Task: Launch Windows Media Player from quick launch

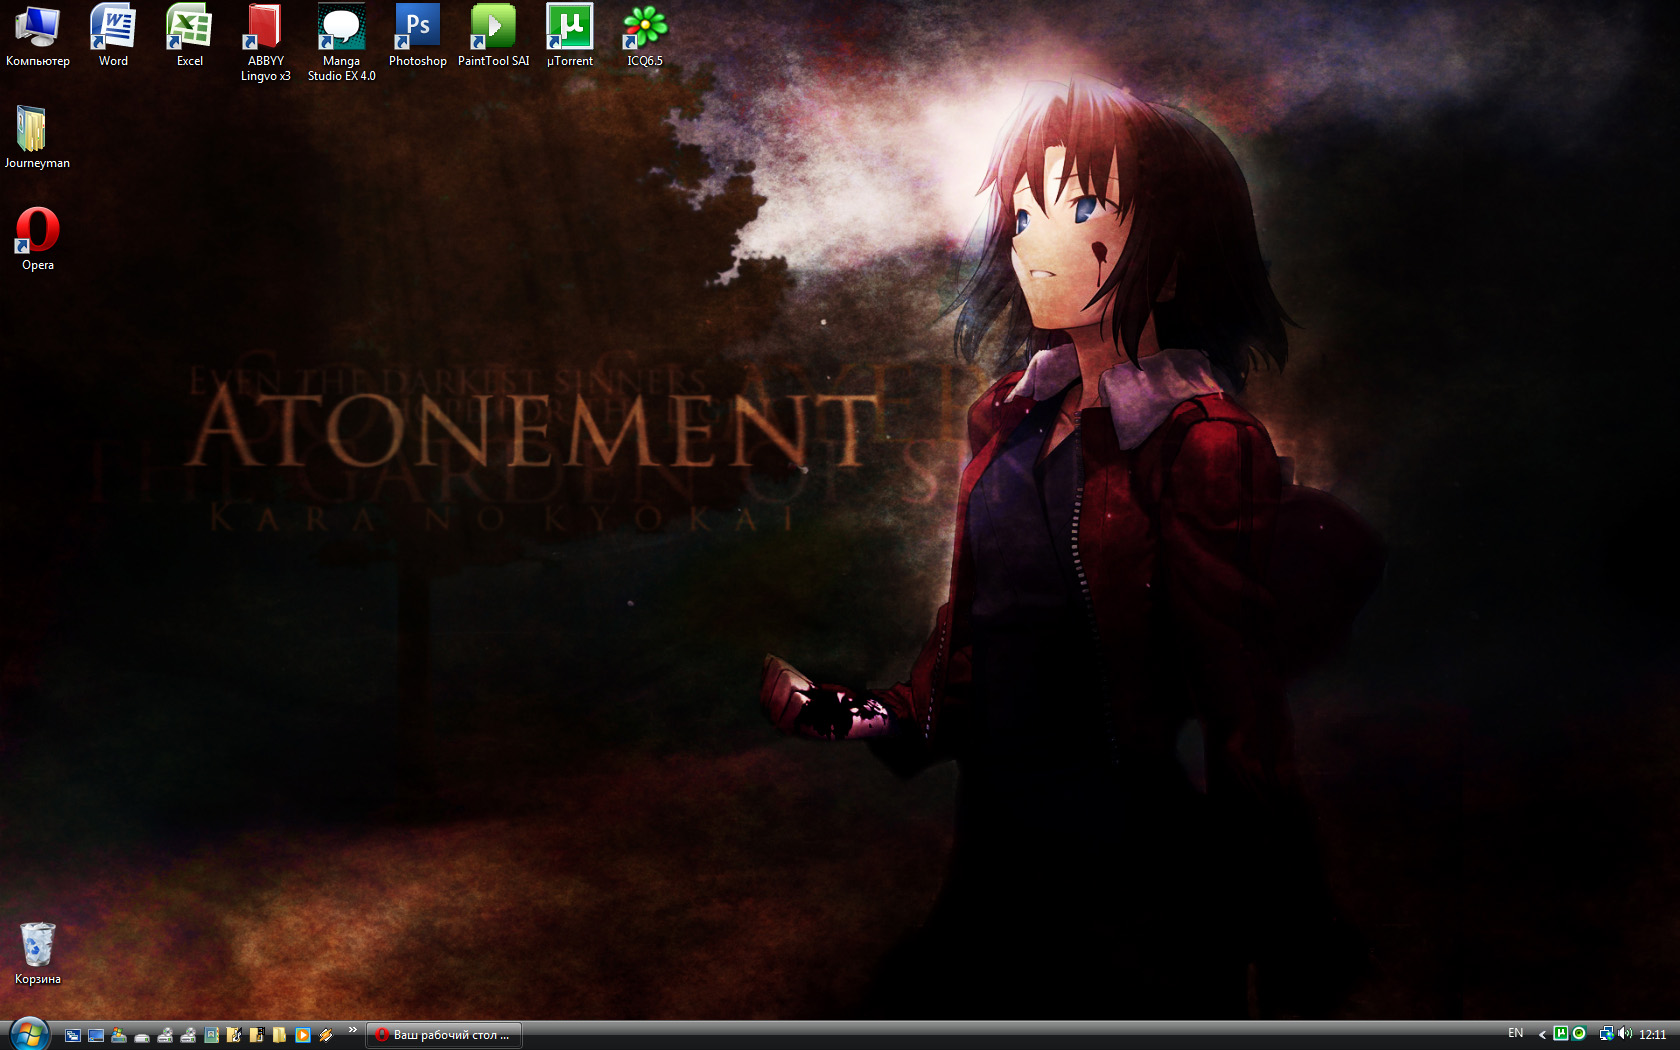Action: (x=302, y=1035)
